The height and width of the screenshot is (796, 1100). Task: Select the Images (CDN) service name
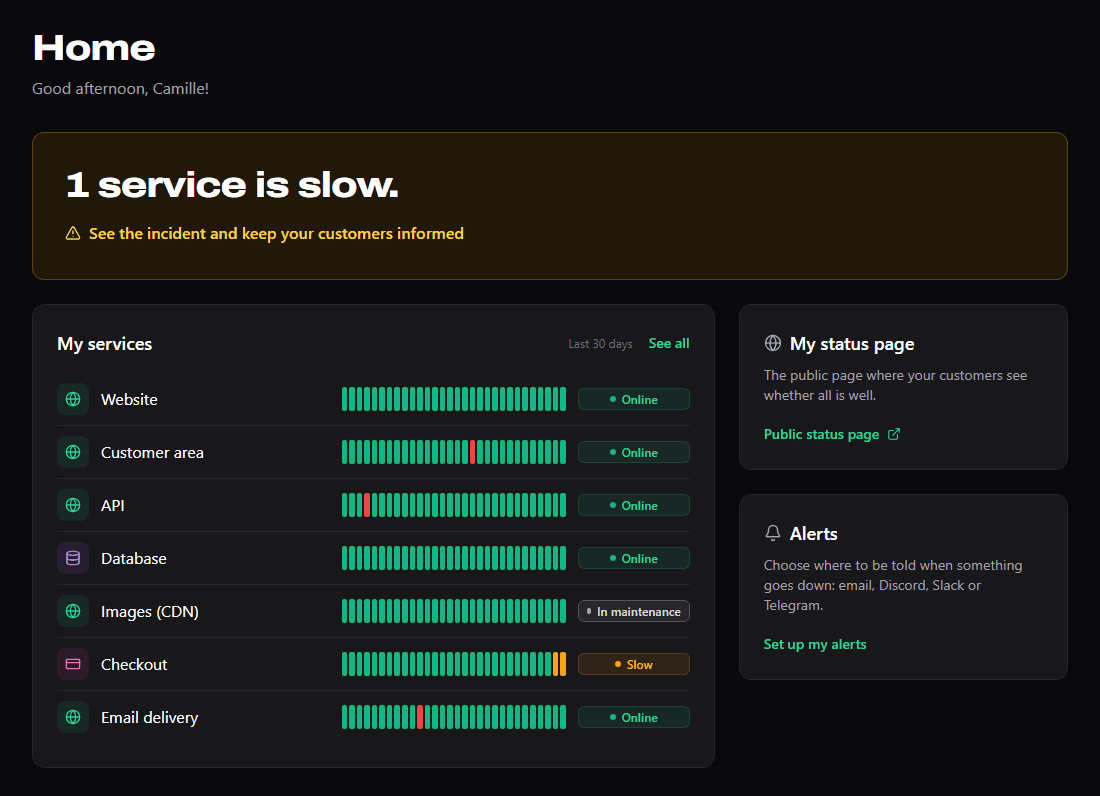point(149,612)
